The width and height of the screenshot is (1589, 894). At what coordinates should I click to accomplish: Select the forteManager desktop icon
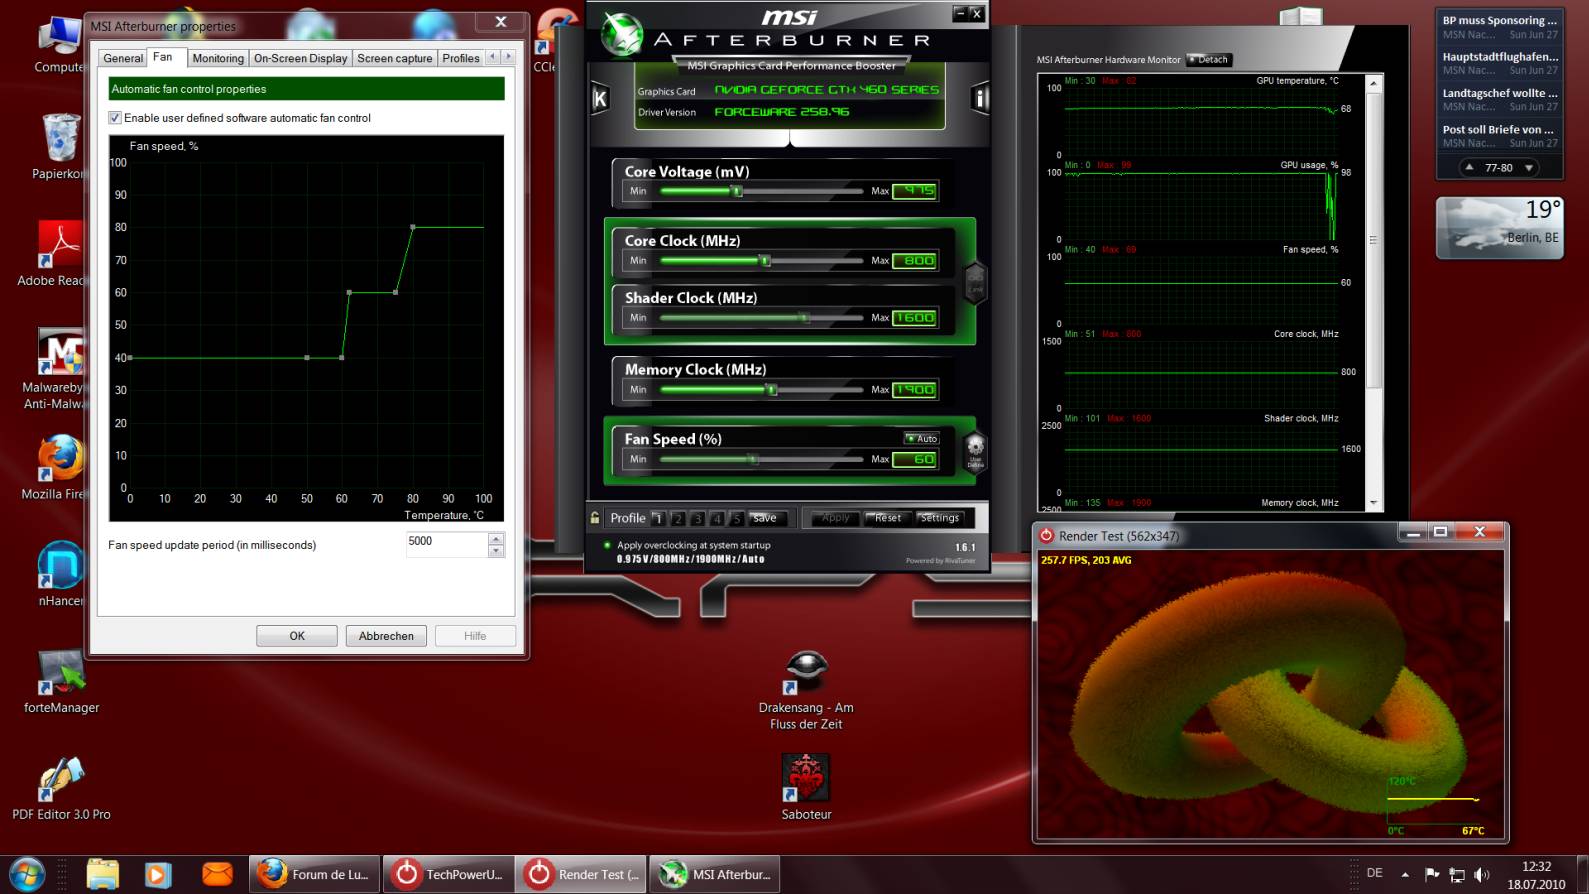(61, 682)
